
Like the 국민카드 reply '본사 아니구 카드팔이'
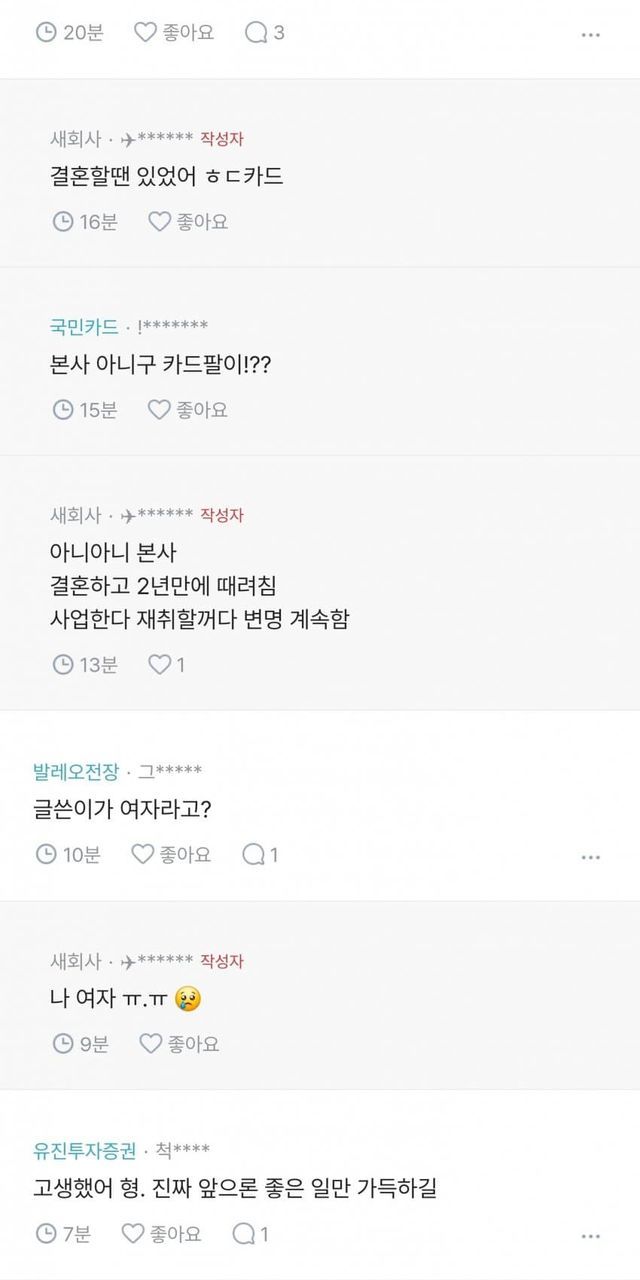(188, 409)
